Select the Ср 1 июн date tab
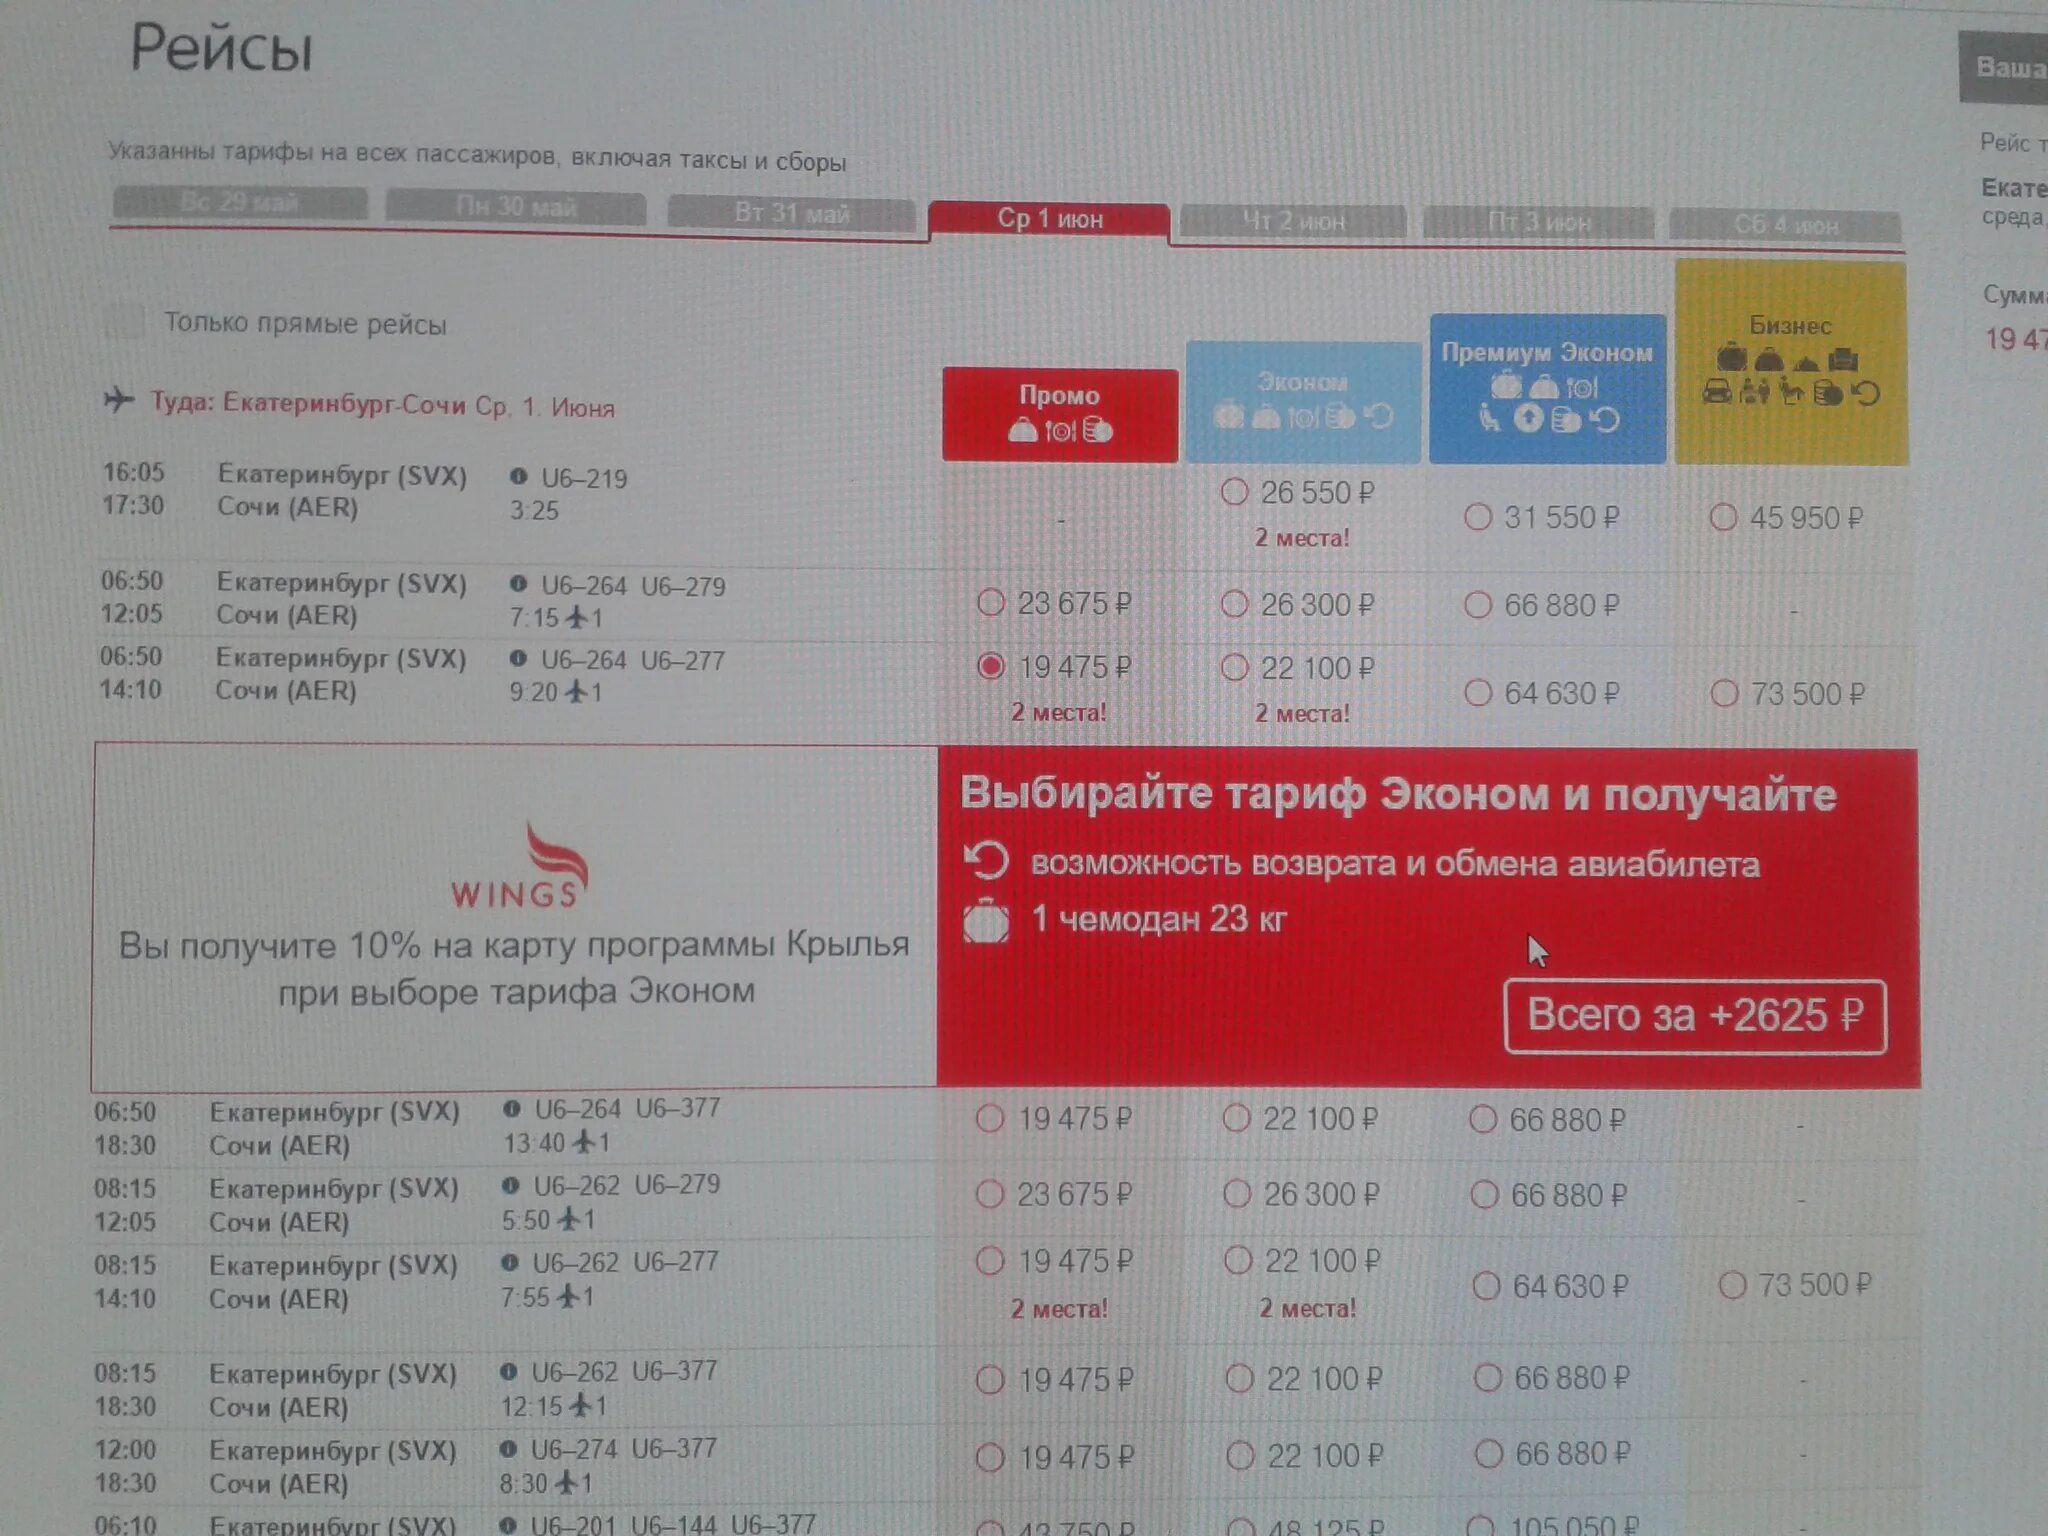This screenshot has width=2048, height=1536. 1049,219
